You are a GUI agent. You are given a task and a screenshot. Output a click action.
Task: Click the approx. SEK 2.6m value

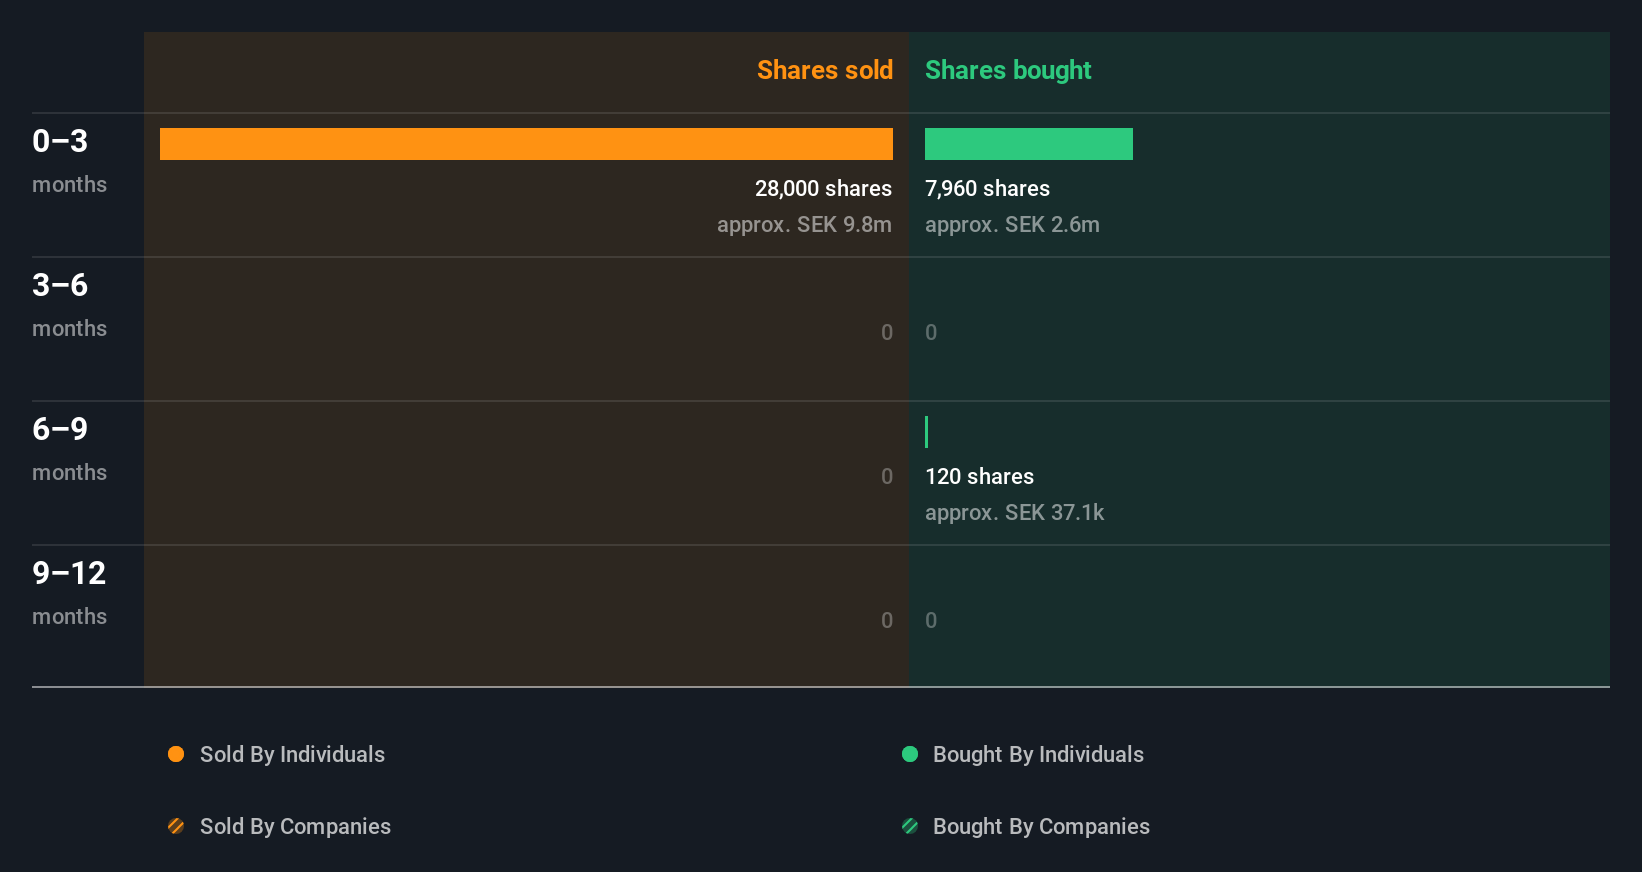[1012, 225]
